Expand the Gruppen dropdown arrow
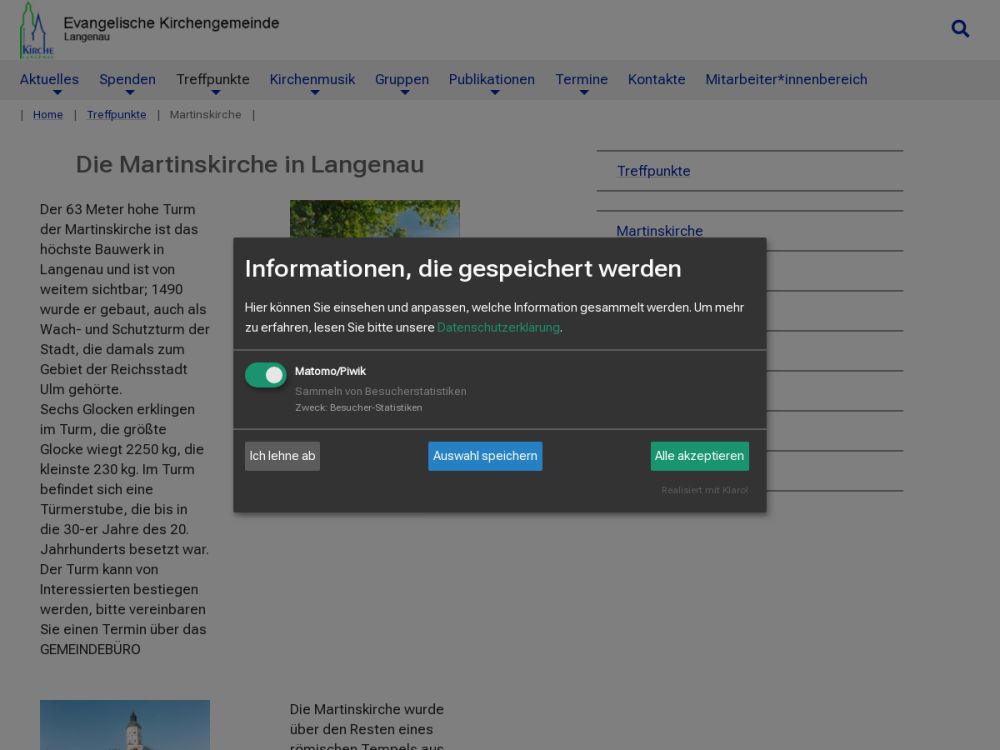1000x750 pixels. 403,93
